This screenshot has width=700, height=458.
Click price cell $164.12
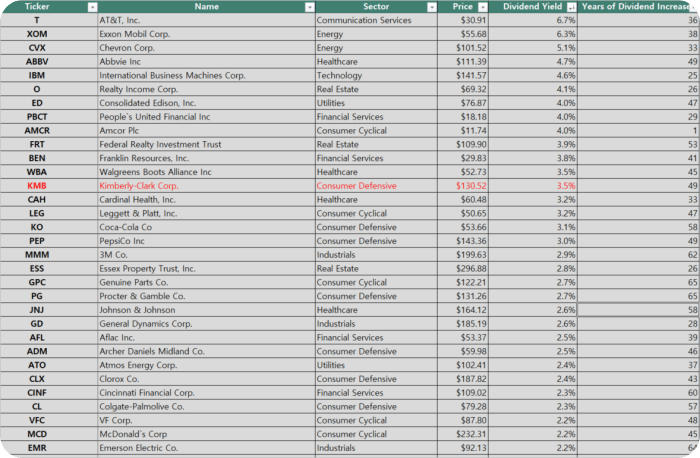(463, 311)
